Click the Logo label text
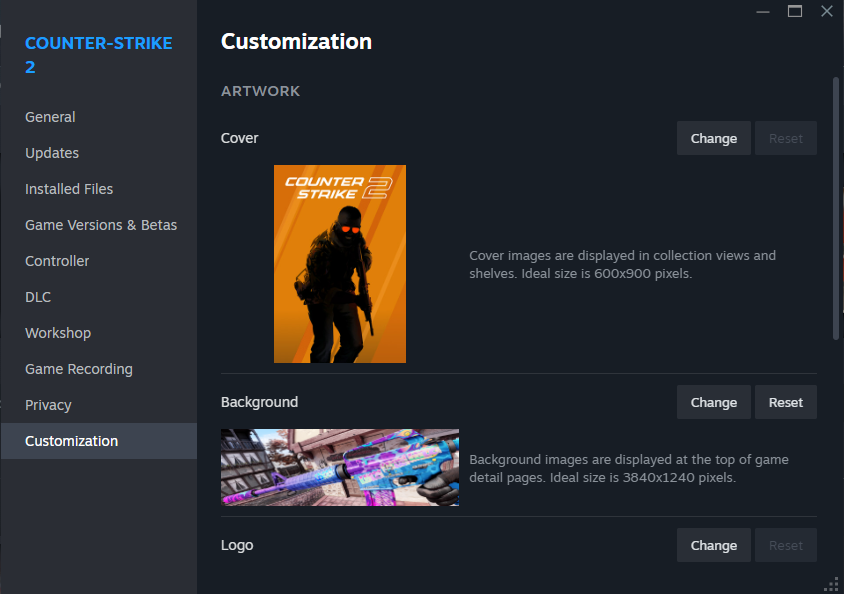 pyautogui.click(x=237, y=545)
